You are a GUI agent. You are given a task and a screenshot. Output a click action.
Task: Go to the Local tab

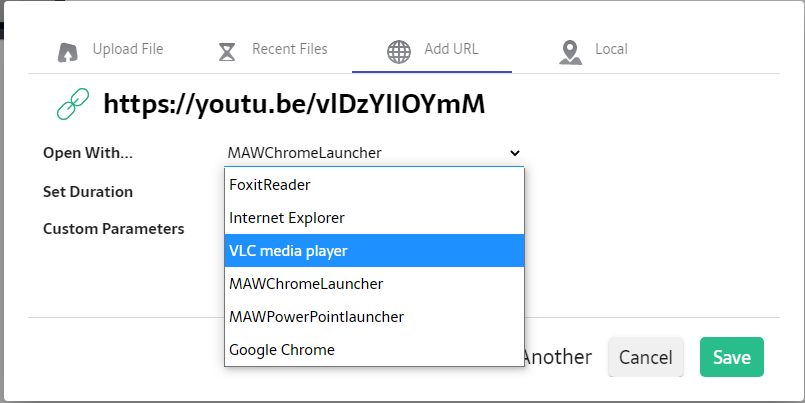click(611, 49)
